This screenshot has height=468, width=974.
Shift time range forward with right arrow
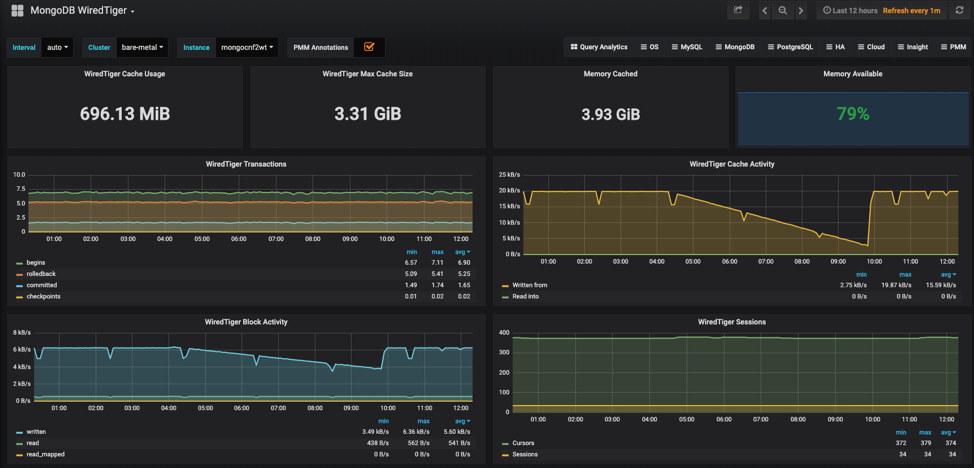pyautogui.click(x=801, y=11)
